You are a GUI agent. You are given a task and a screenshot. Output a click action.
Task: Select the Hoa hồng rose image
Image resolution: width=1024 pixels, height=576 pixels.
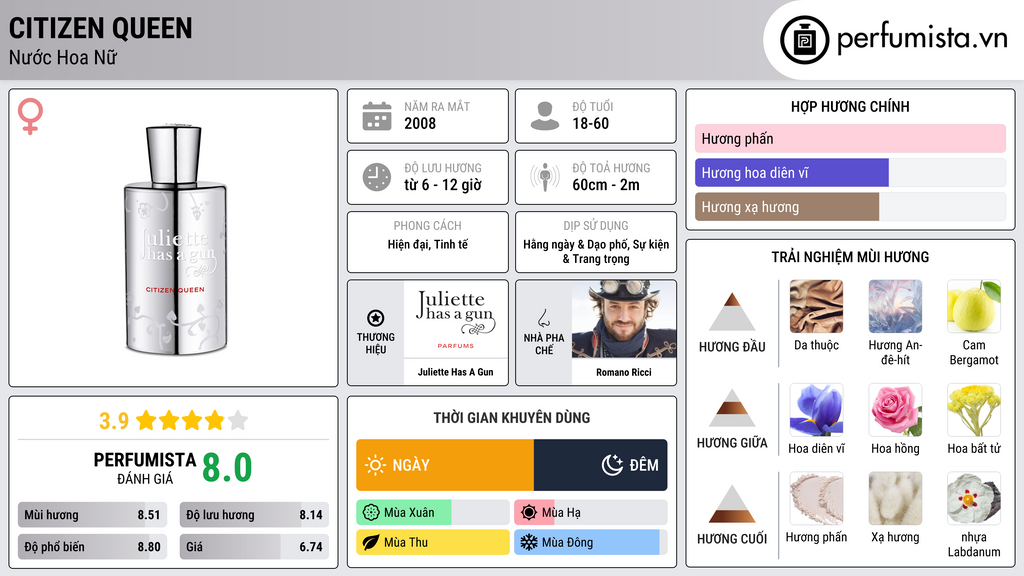895,409
